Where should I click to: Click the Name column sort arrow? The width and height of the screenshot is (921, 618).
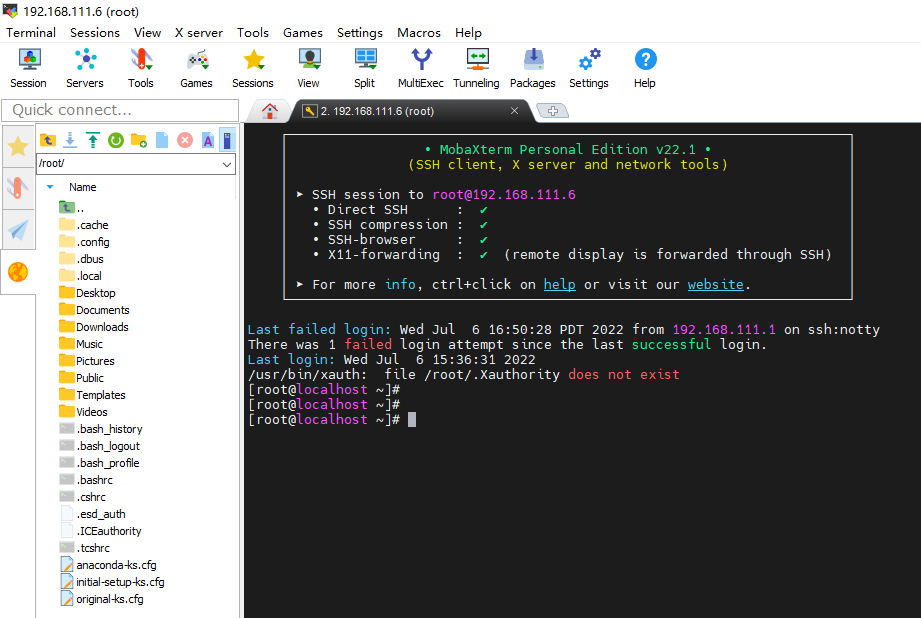point(50,187)
